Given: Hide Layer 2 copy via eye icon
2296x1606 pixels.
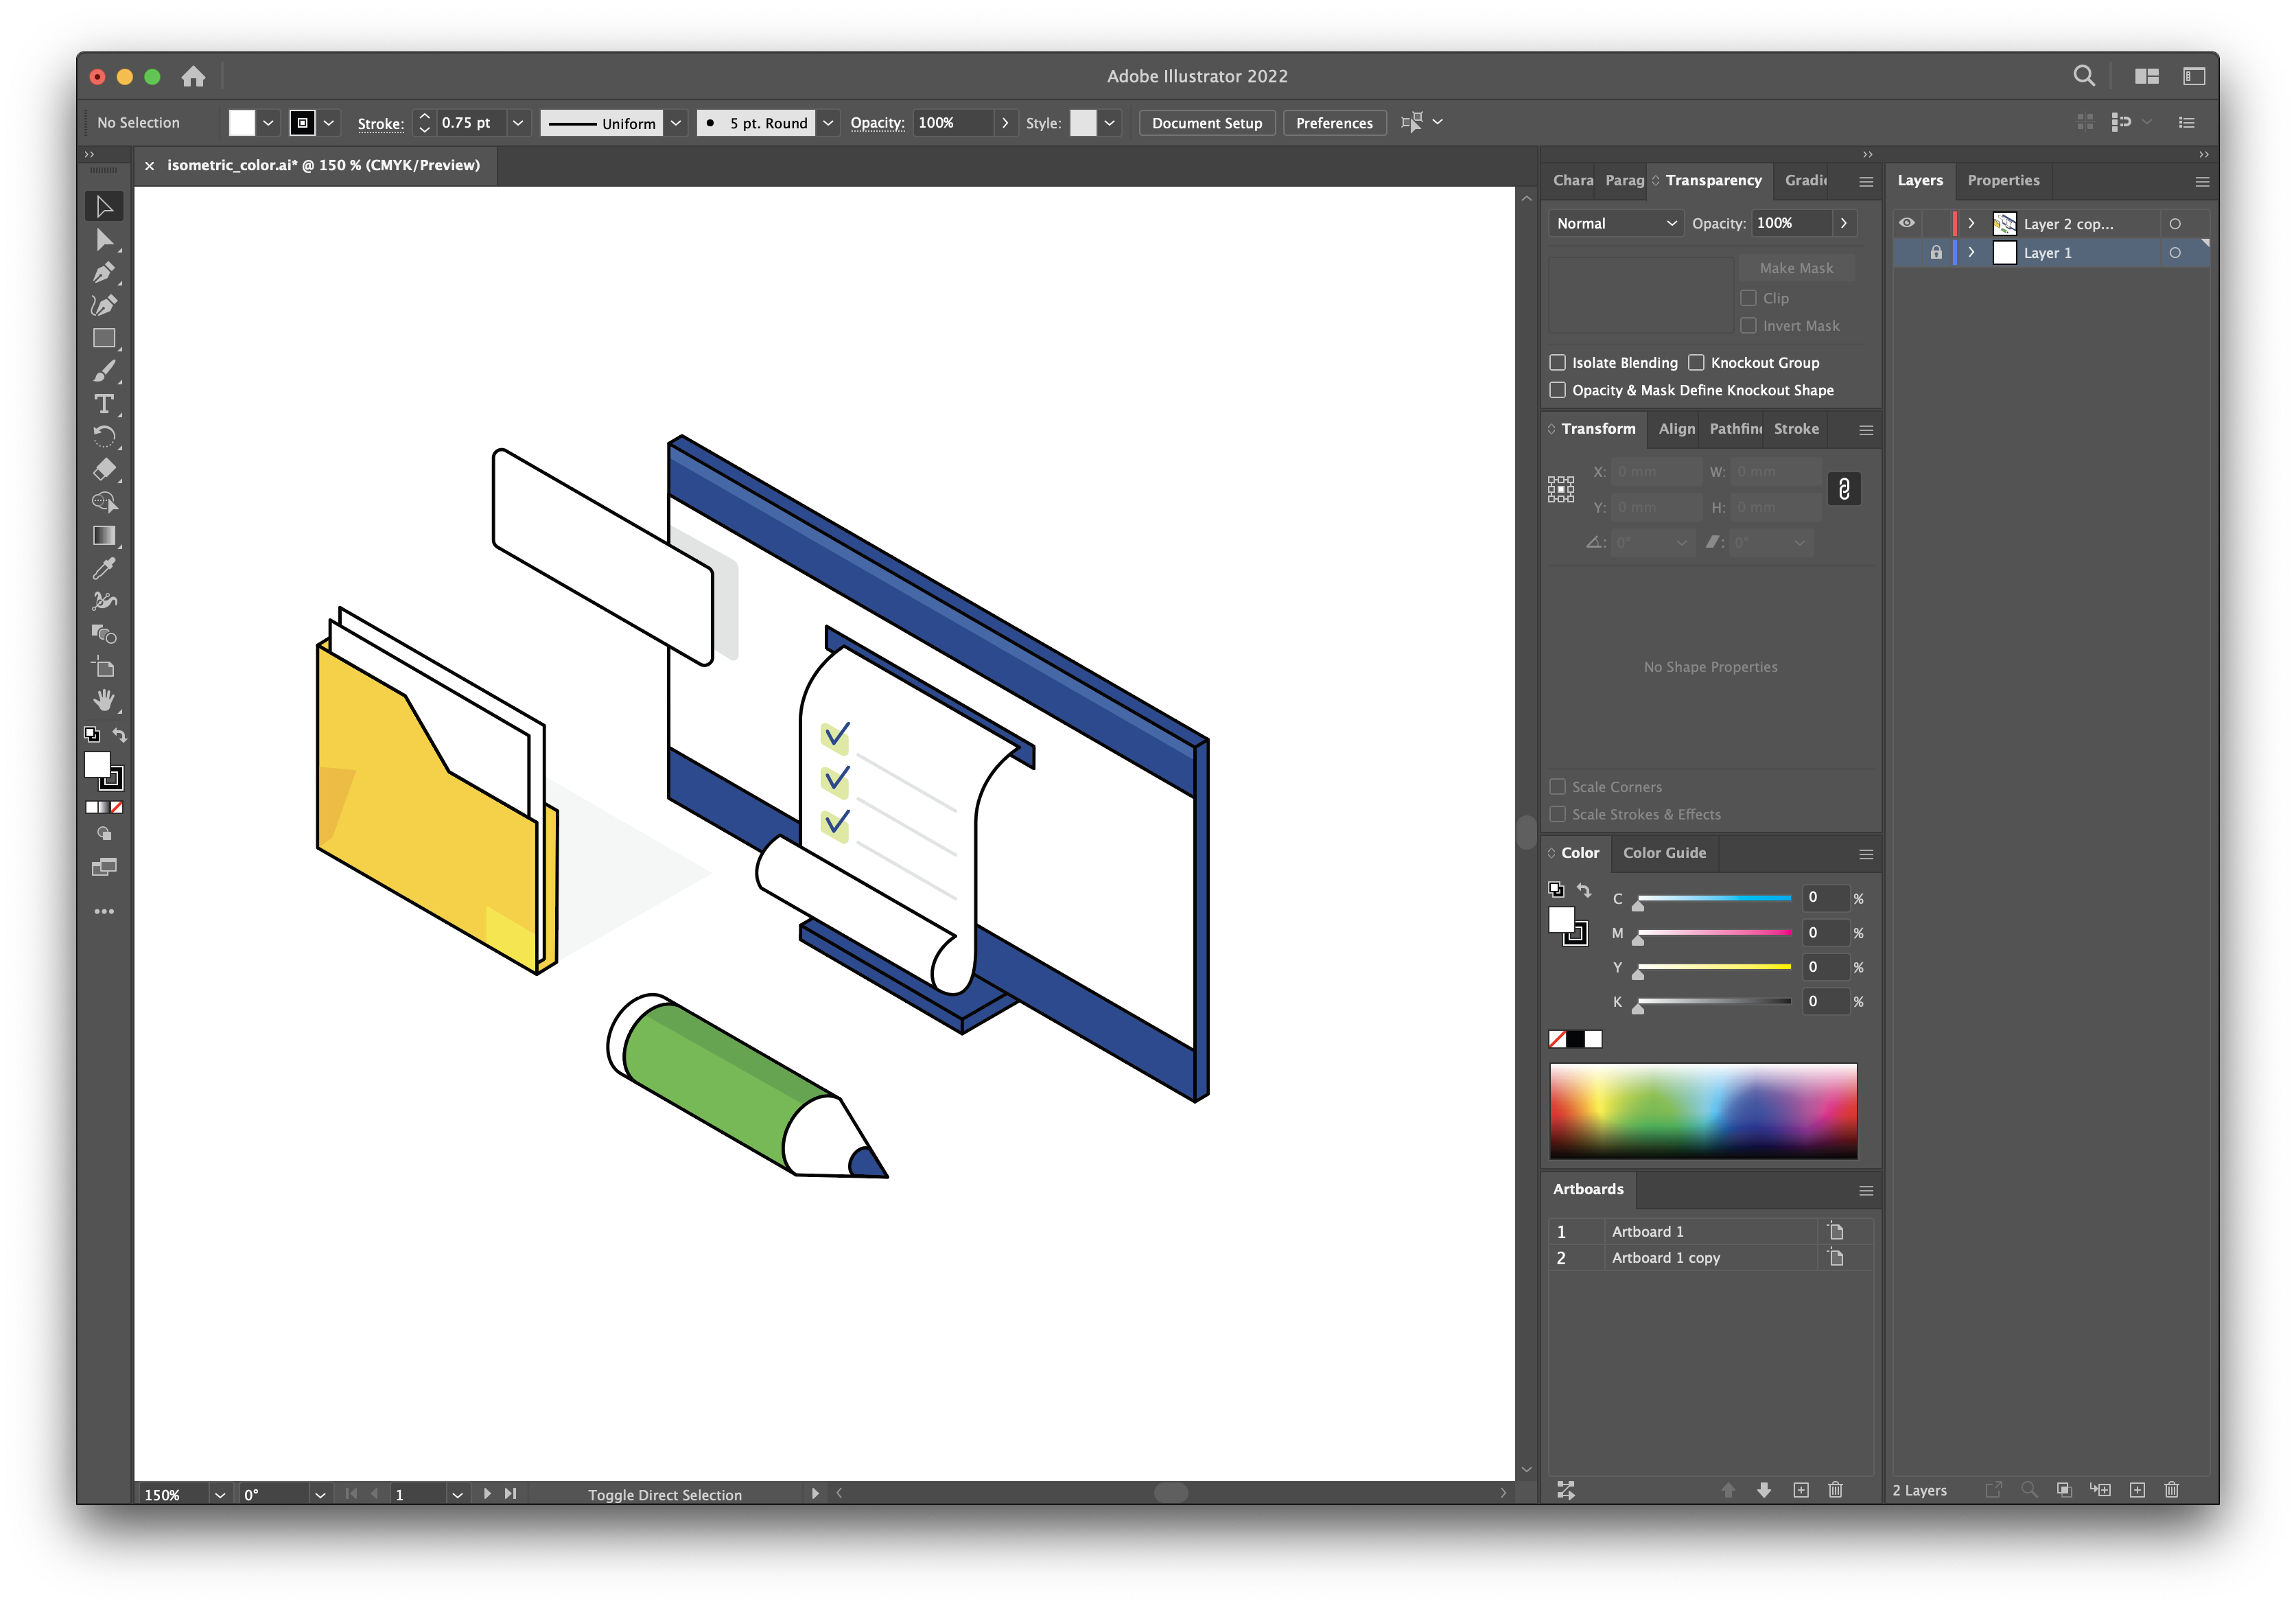Looking at the screenshot, I should click(1907, 223).
